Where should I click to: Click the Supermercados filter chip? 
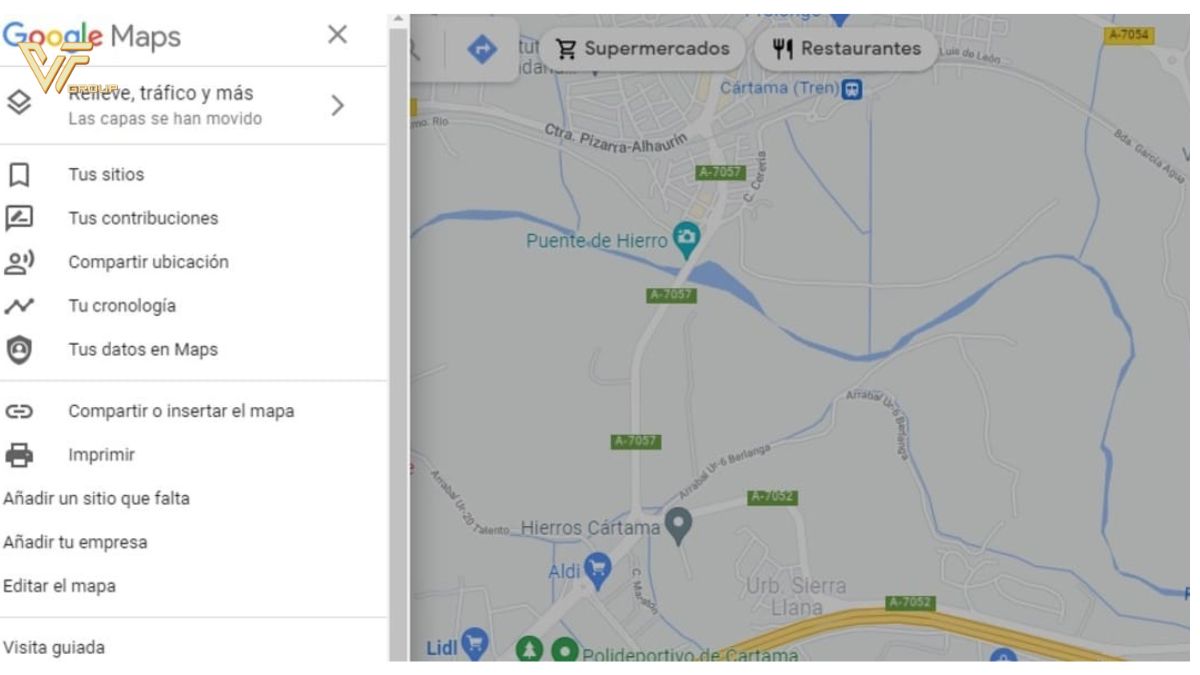(645, 48)
